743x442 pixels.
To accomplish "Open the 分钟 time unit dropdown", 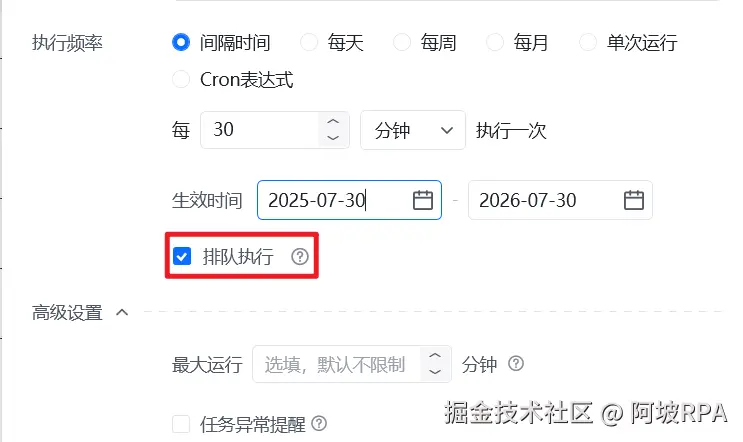I will 413,130.
